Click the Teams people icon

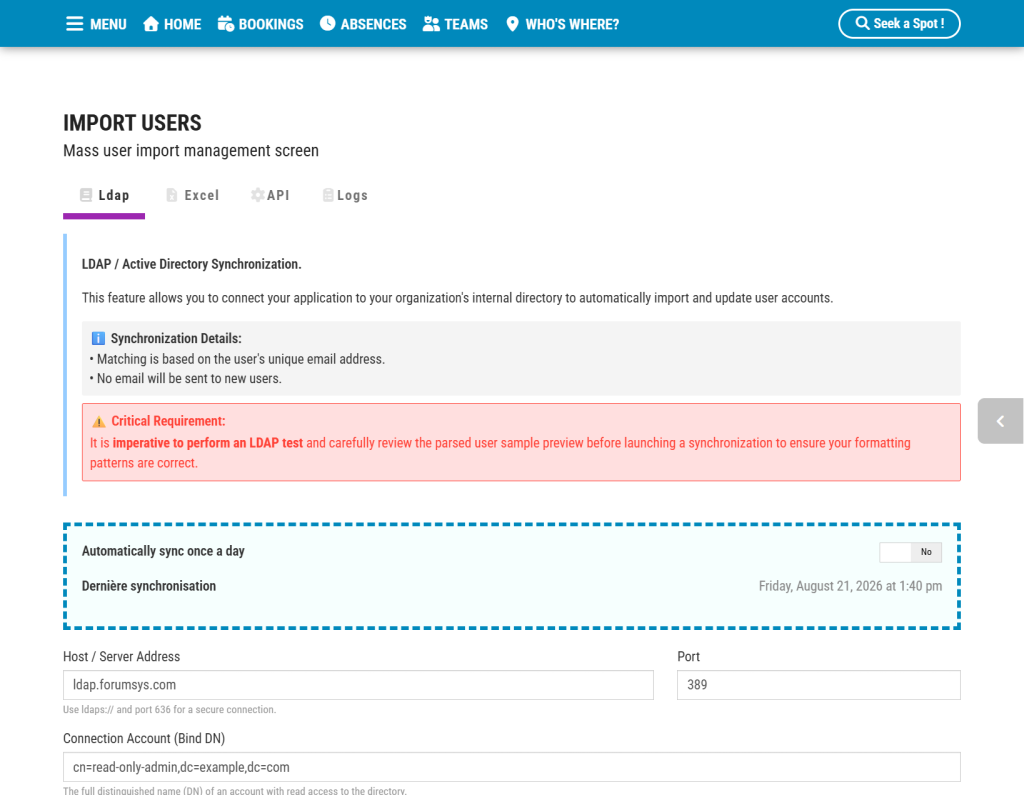tap(431, 24)
